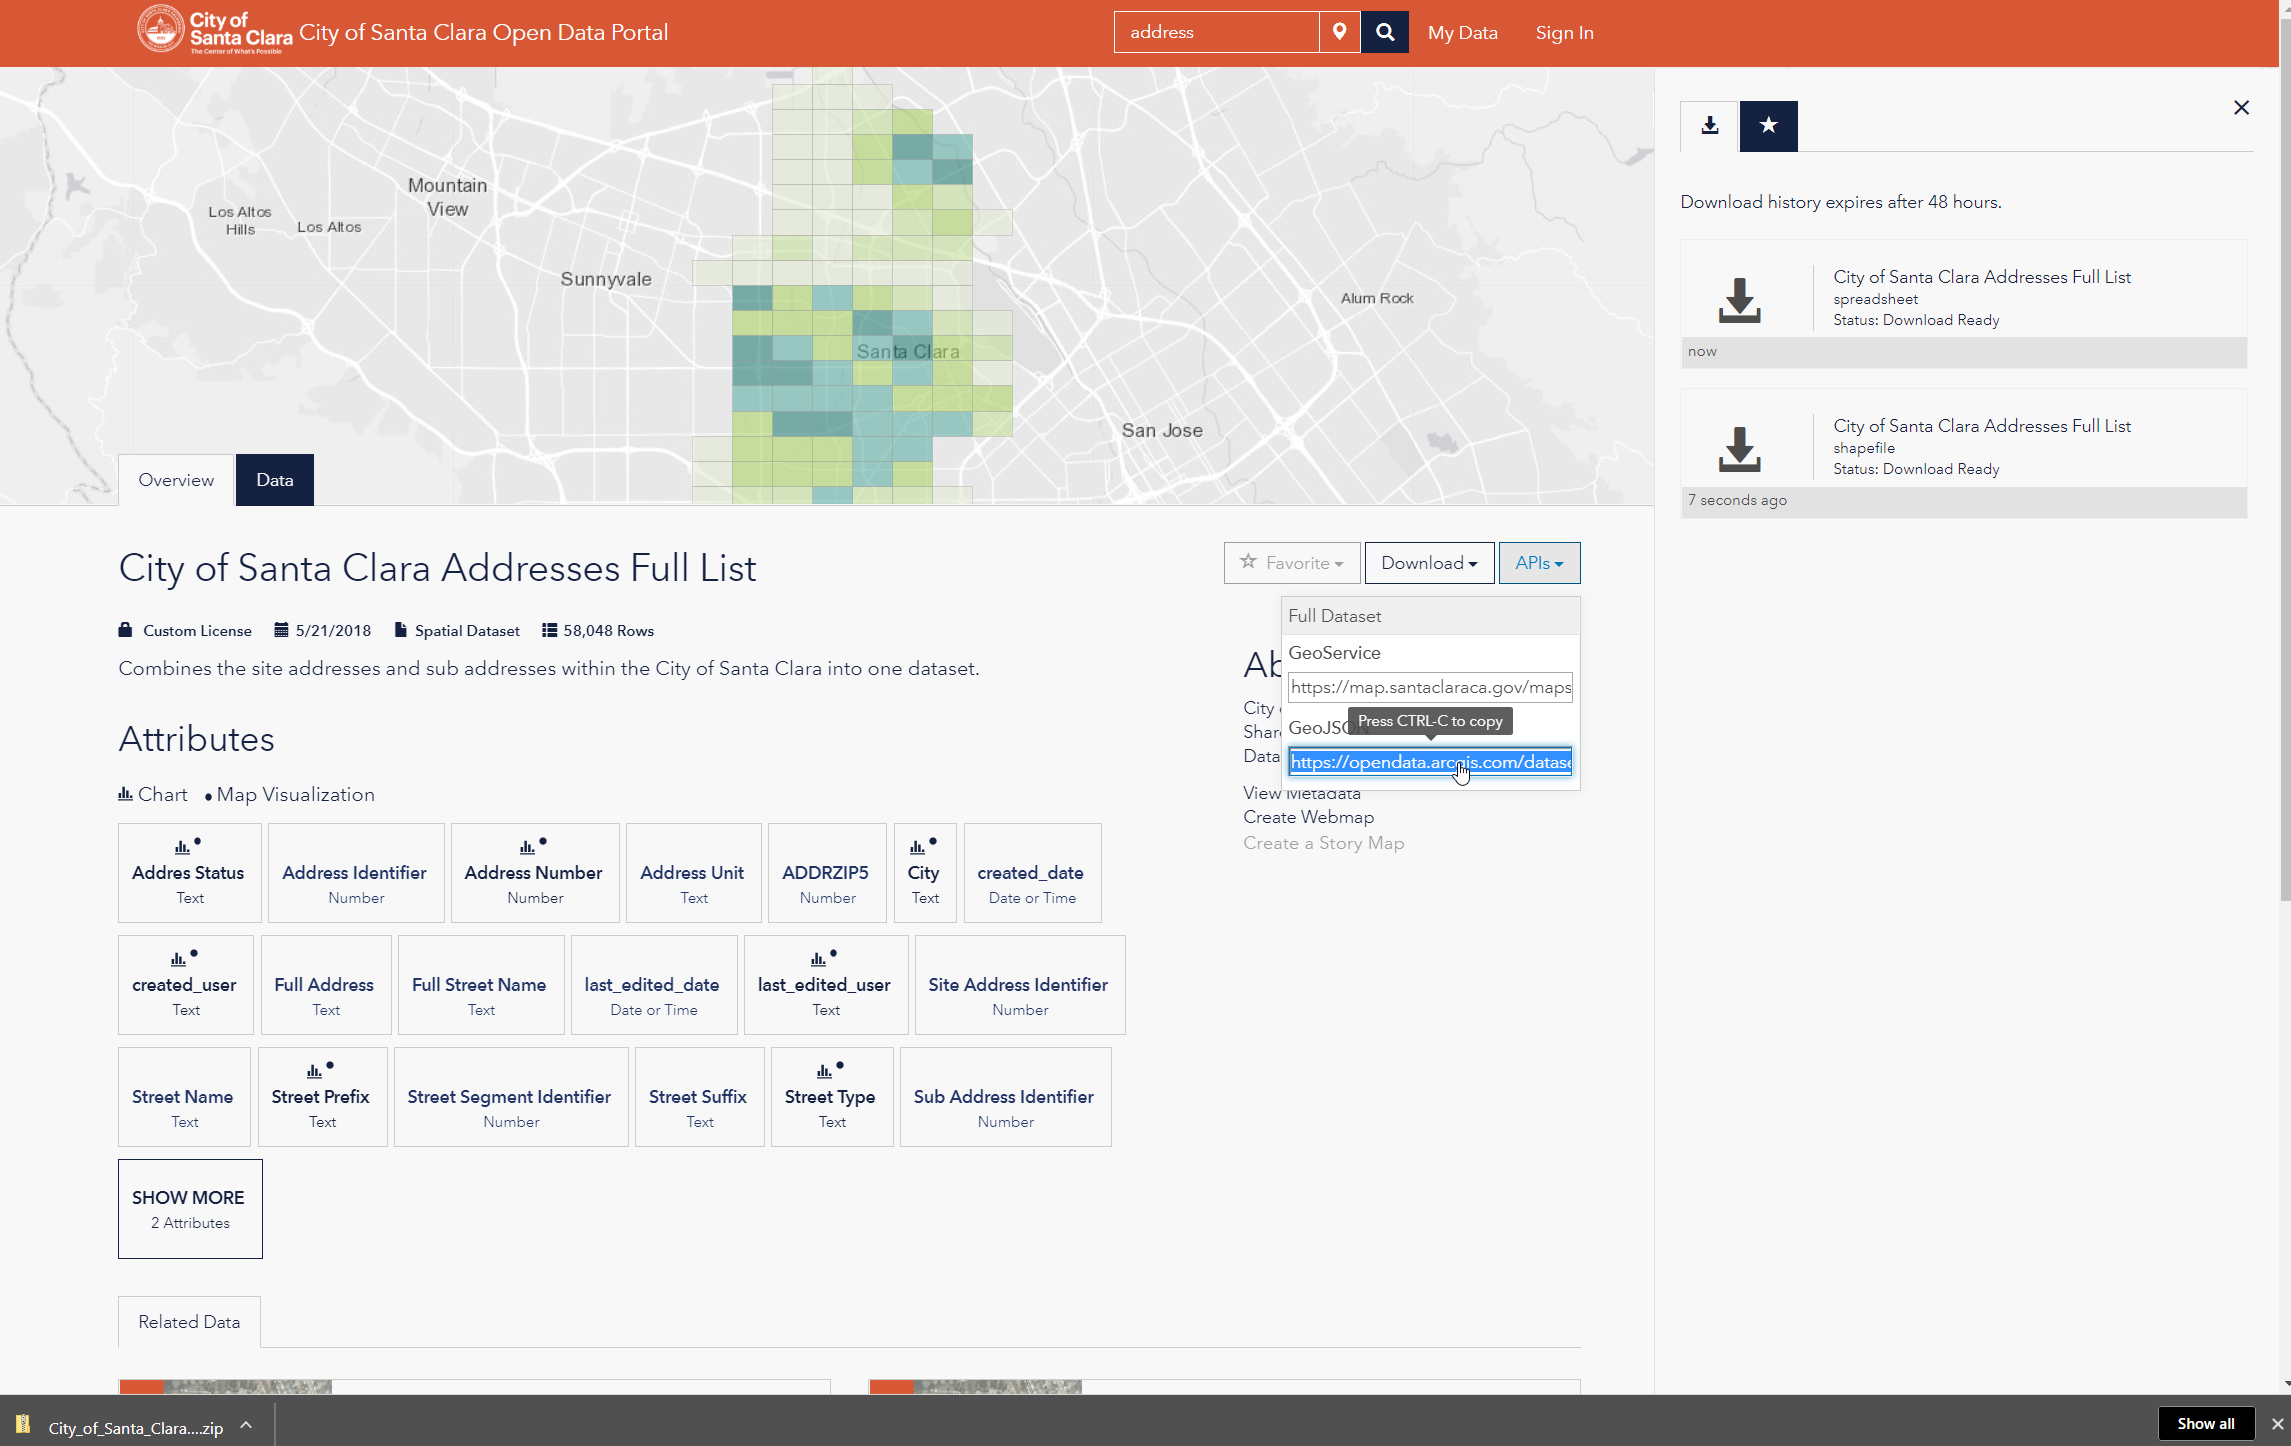Open the favorites star tab in side panel
Viewport: 2291px width, 1446px height.
click(x=1769, y=126)
